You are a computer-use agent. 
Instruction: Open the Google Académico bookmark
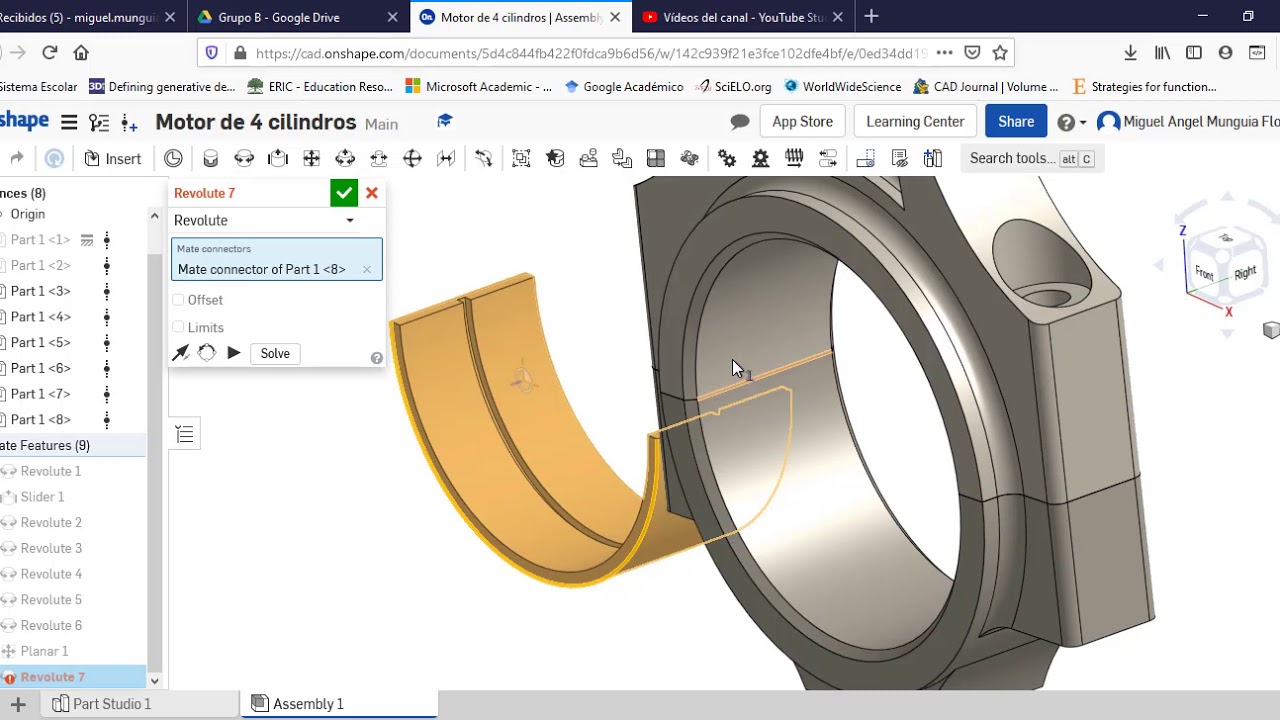point(624,87)
